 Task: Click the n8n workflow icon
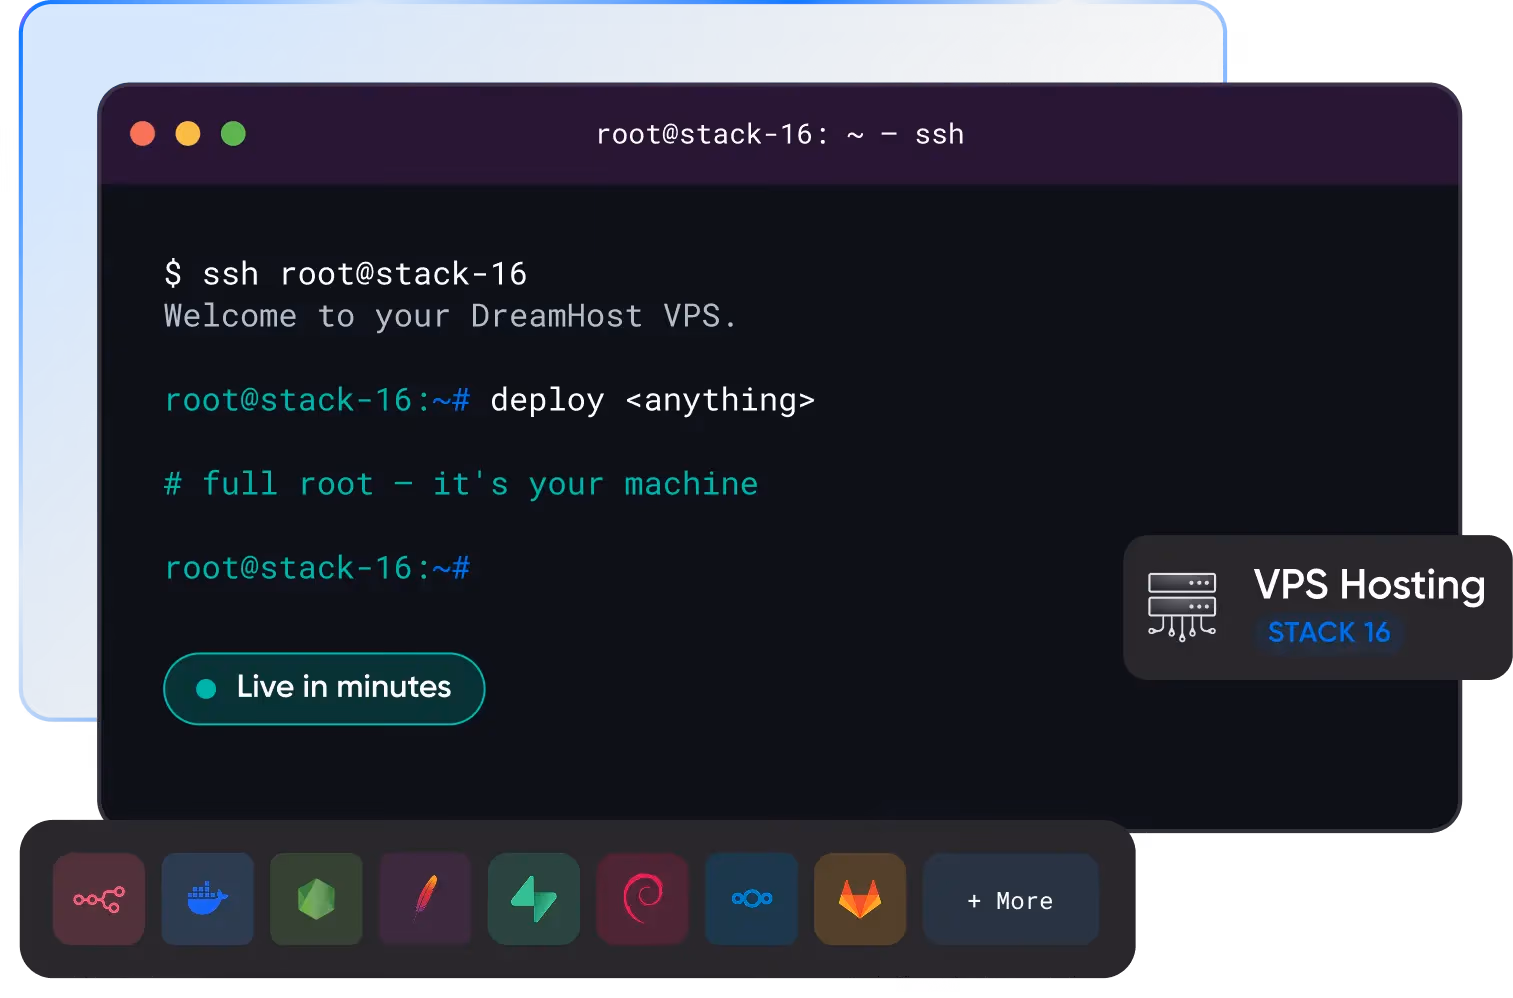coord(99,899)
